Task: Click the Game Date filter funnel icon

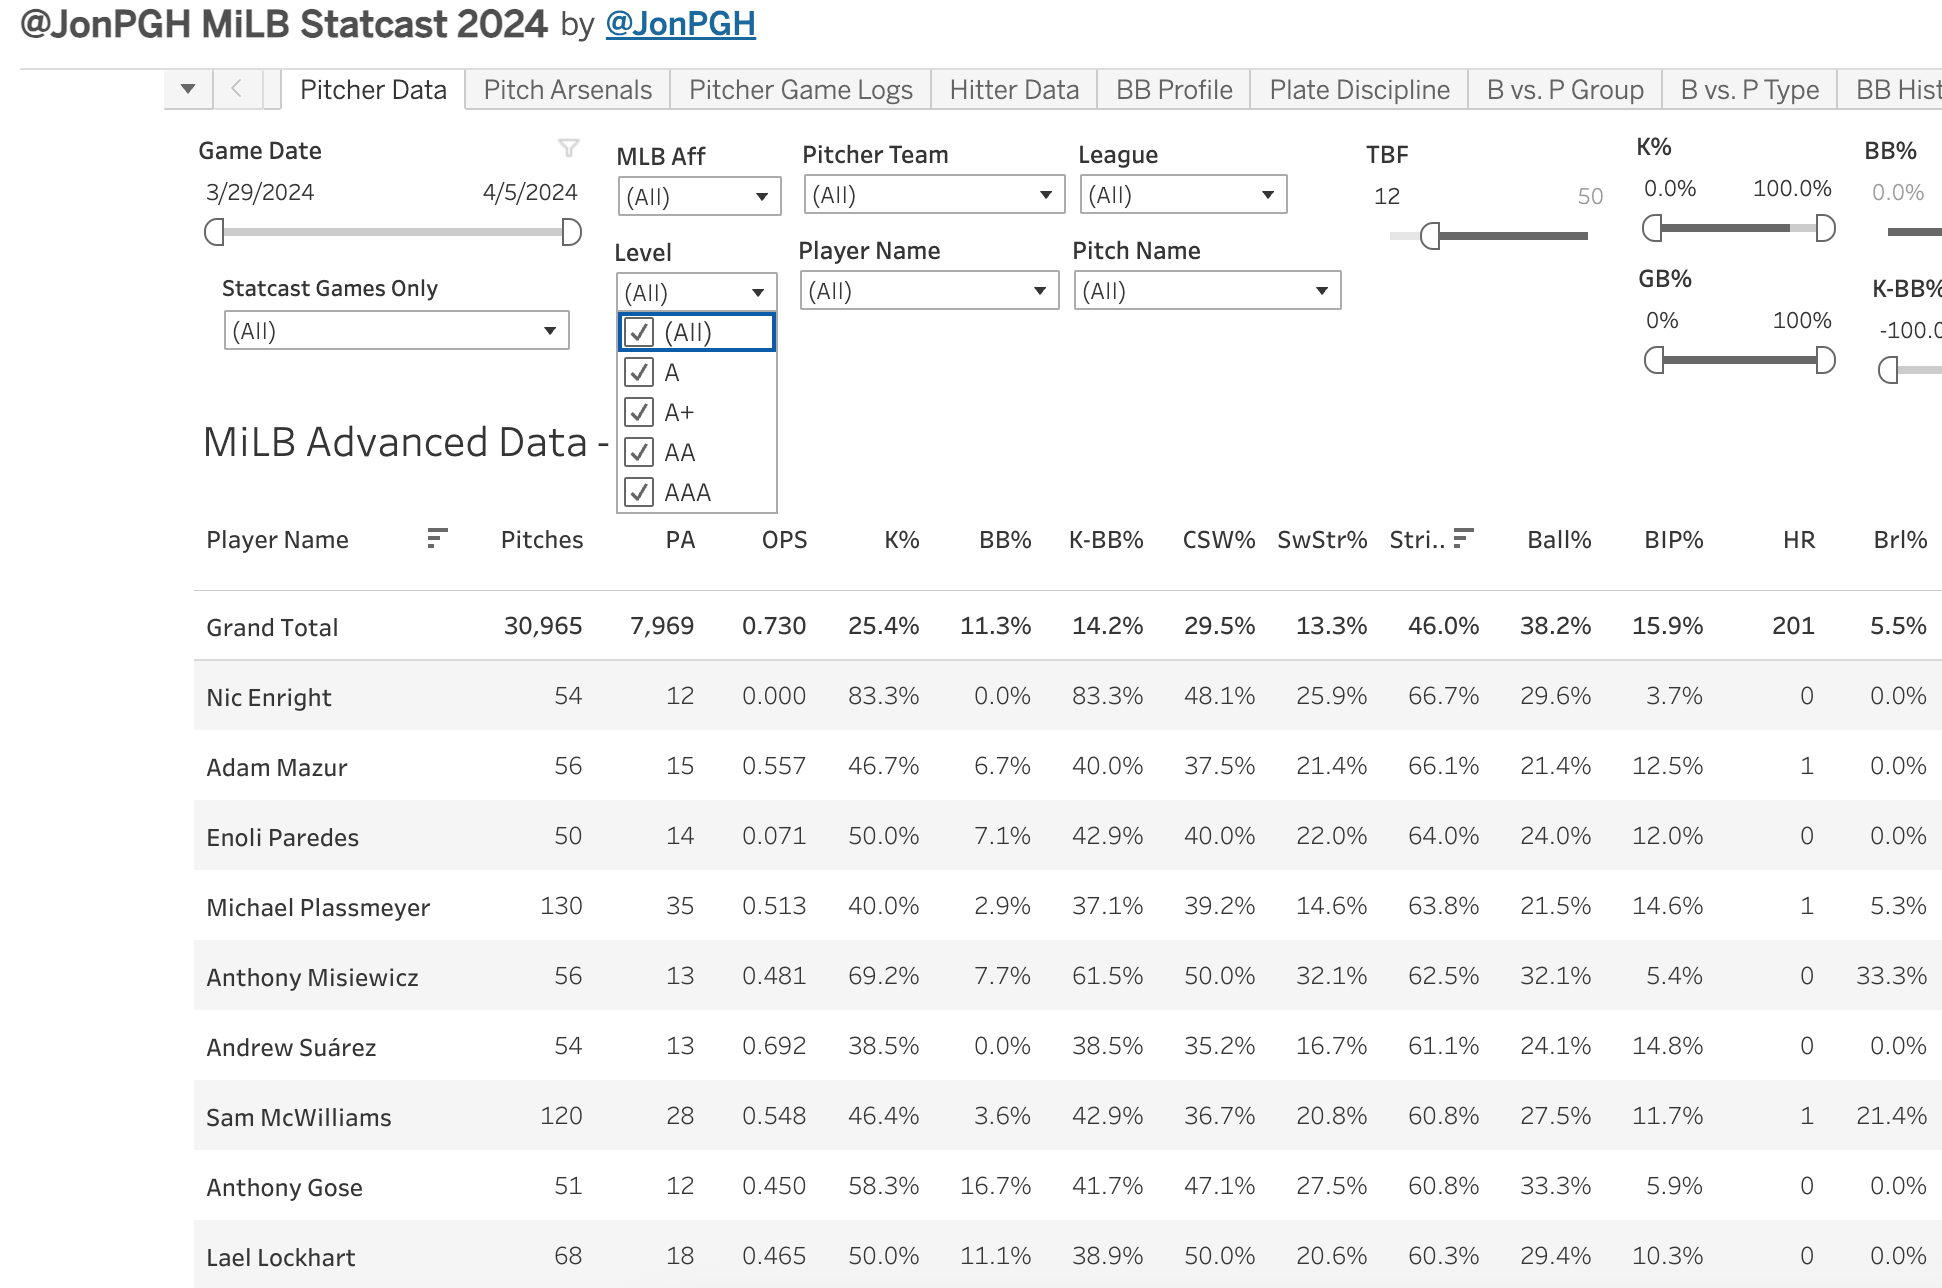Action: (568, 148)
